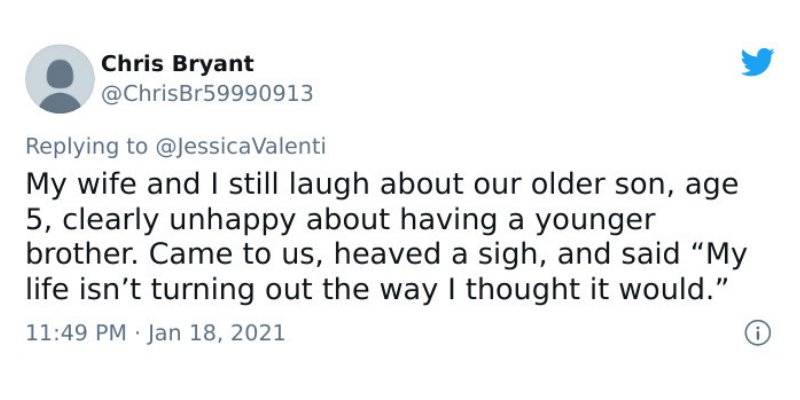
Task: Click the line starting 'brother. Came to us'
Action: tap(386, 255)
